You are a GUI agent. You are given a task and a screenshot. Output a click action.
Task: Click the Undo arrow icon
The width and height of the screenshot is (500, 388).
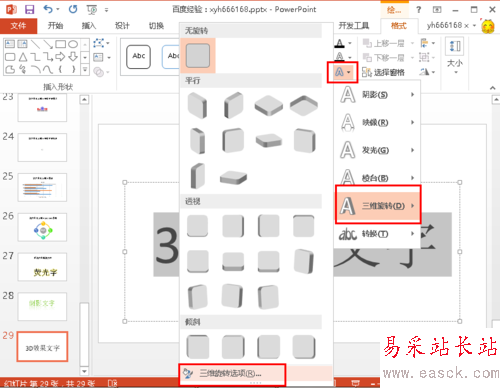pos(48,9)
